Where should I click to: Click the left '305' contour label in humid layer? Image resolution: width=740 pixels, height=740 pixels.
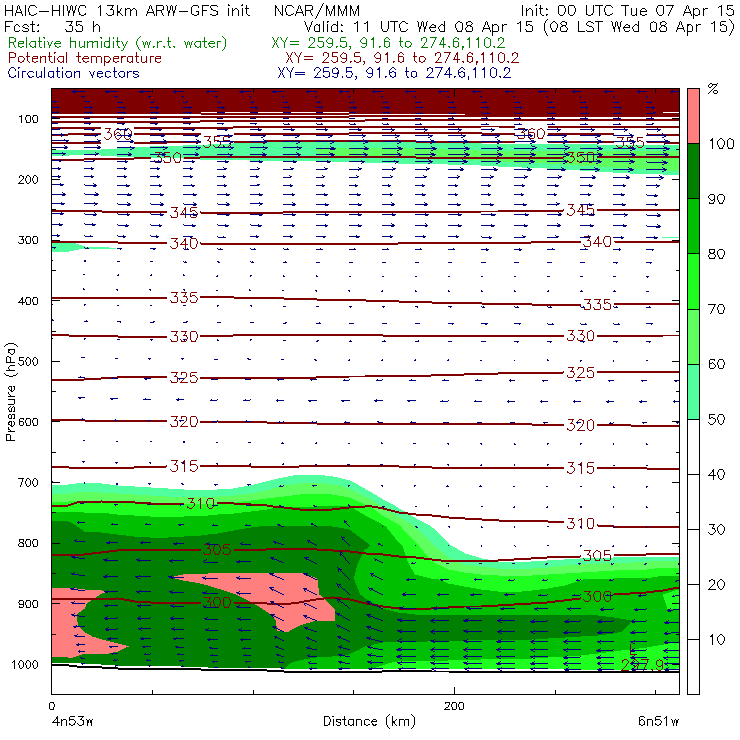tap(217, 550)
